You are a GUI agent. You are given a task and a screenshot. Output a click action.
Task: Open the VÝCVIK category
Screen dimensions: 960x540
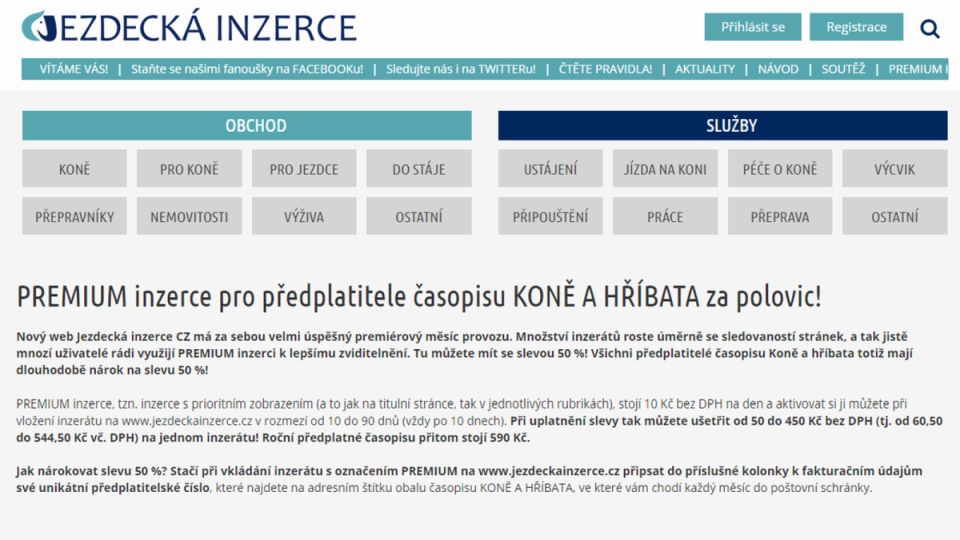(x=894, y=168)
